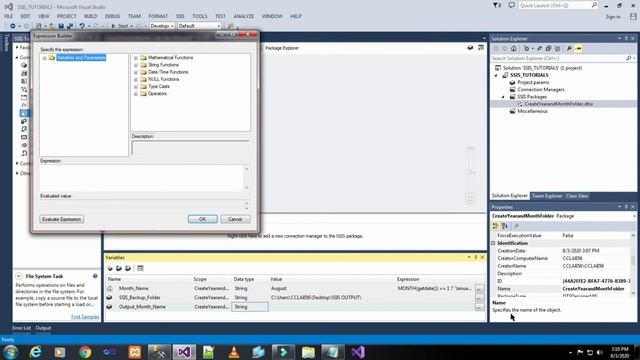This screenshot has width=640, height=360.
Task: Click the Save toolbar icon
Action: click(x=61, y=26)
